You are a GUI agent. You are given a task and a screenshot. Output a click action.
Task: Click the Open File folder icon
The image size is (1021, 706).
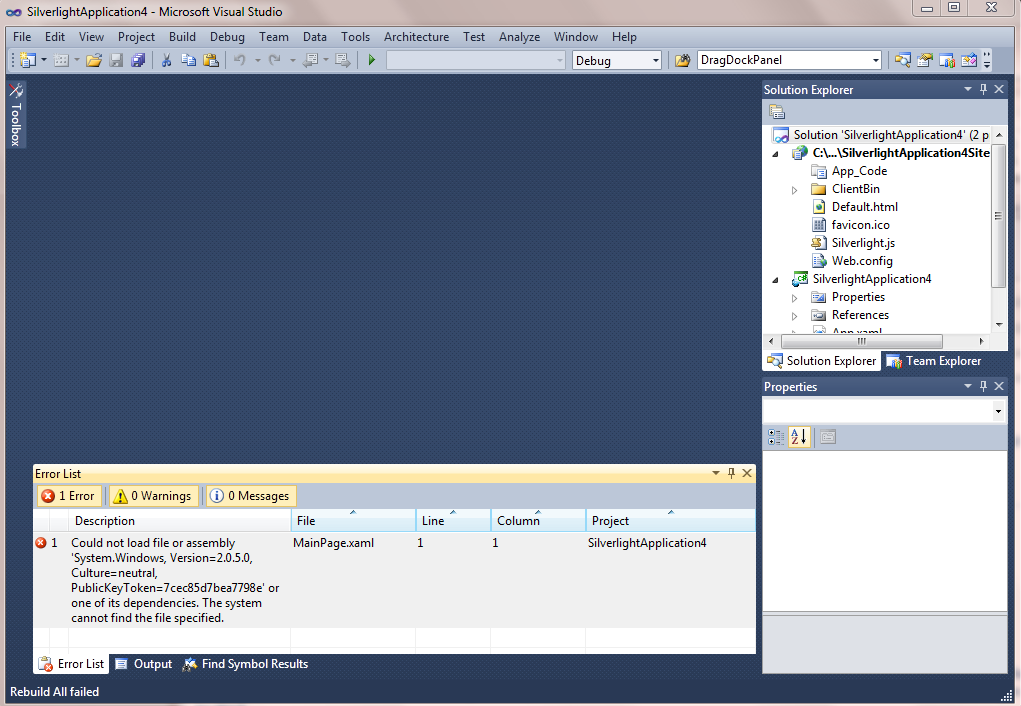(94, 61)
